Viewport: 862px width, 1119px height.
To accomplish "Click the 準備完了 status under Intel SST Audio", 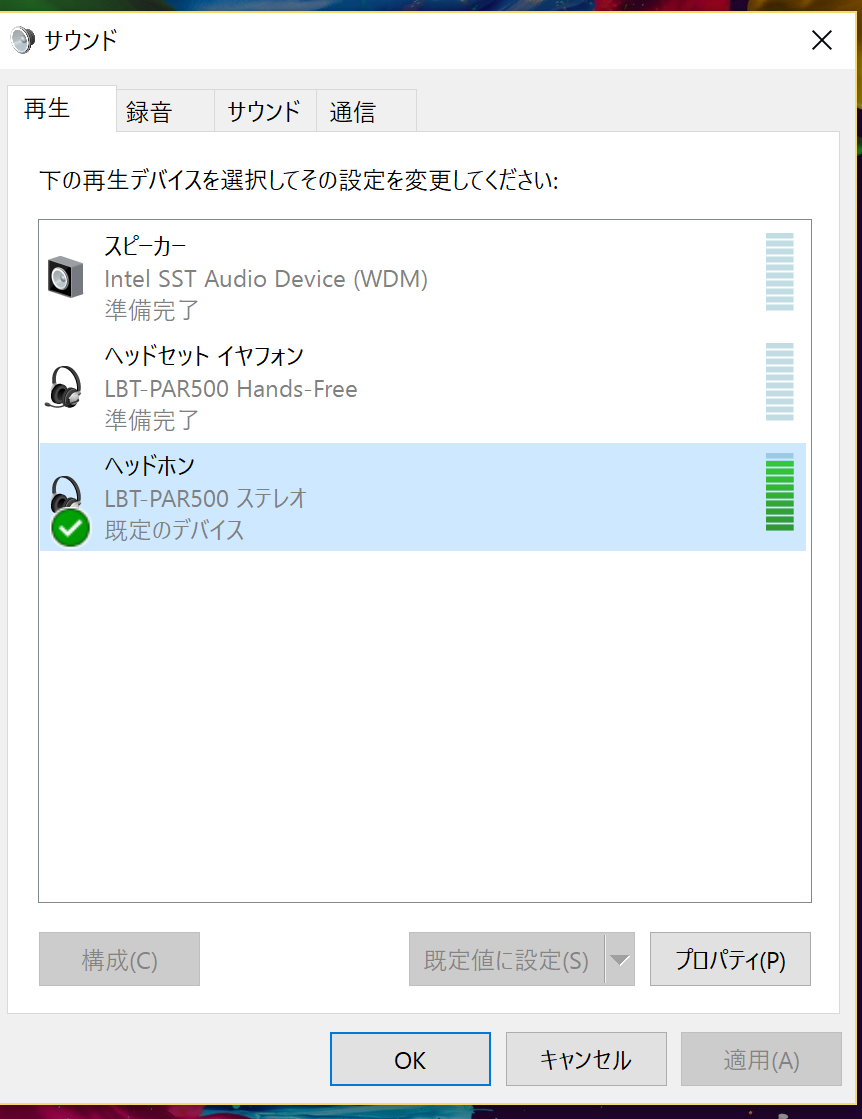I will [151, 310].
